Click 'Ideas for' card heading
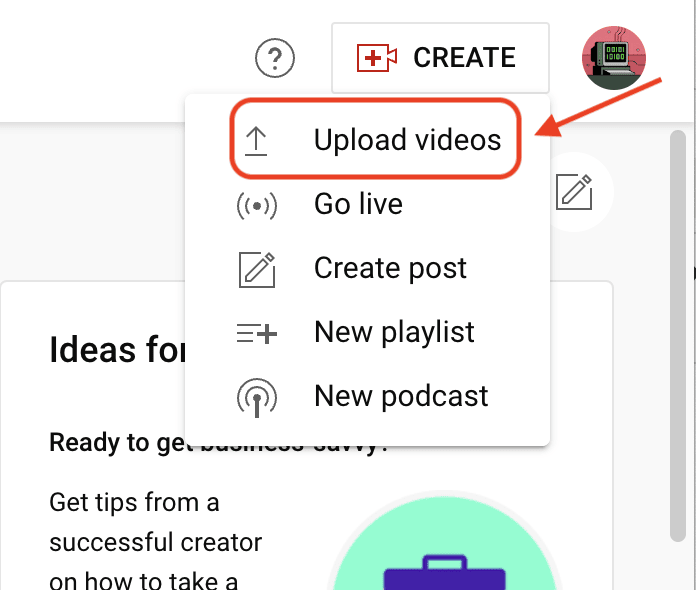 tap(118, 350)
